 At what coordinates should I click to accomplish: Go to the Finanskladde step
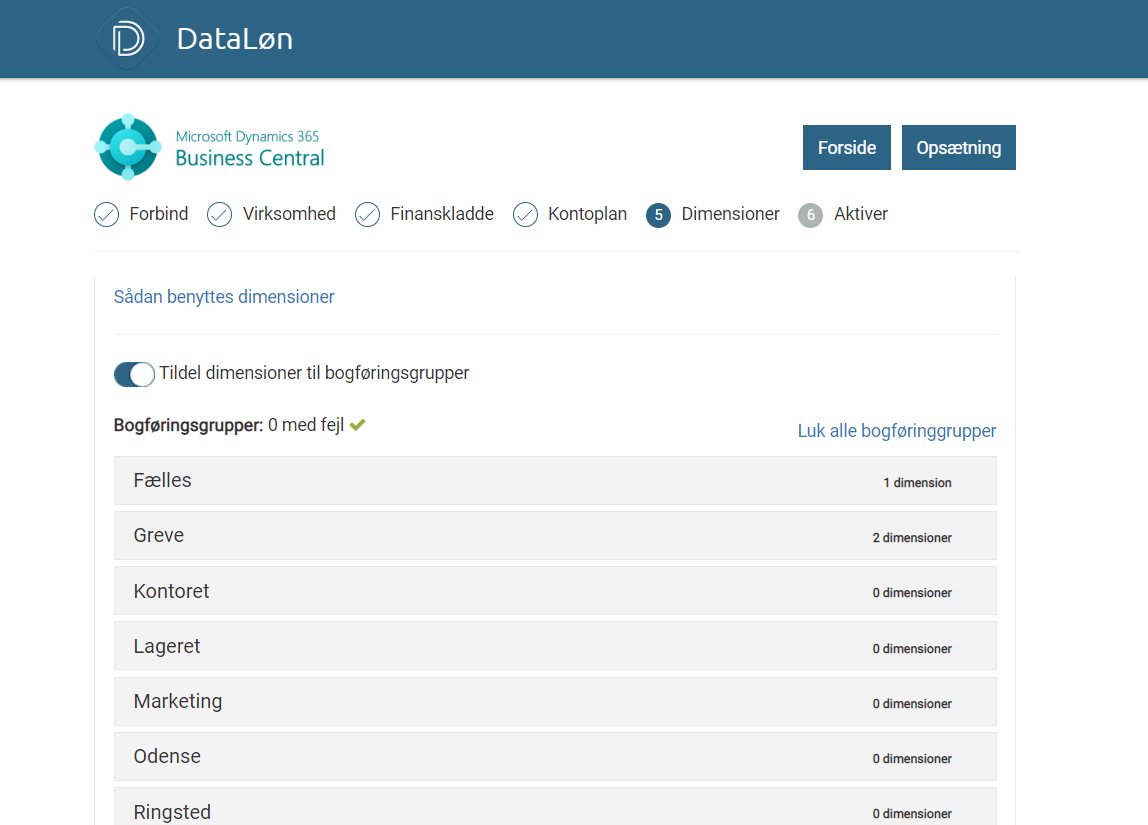(442, 214)
